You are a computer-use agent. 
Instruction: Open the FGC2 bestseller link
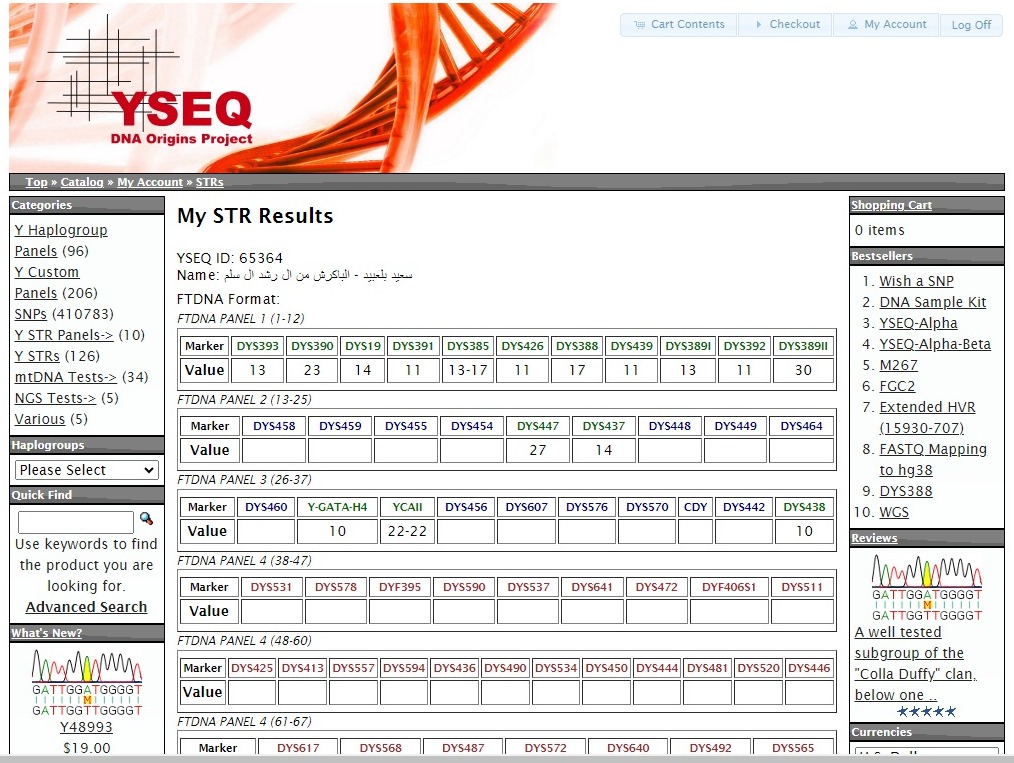pos(897,387)
